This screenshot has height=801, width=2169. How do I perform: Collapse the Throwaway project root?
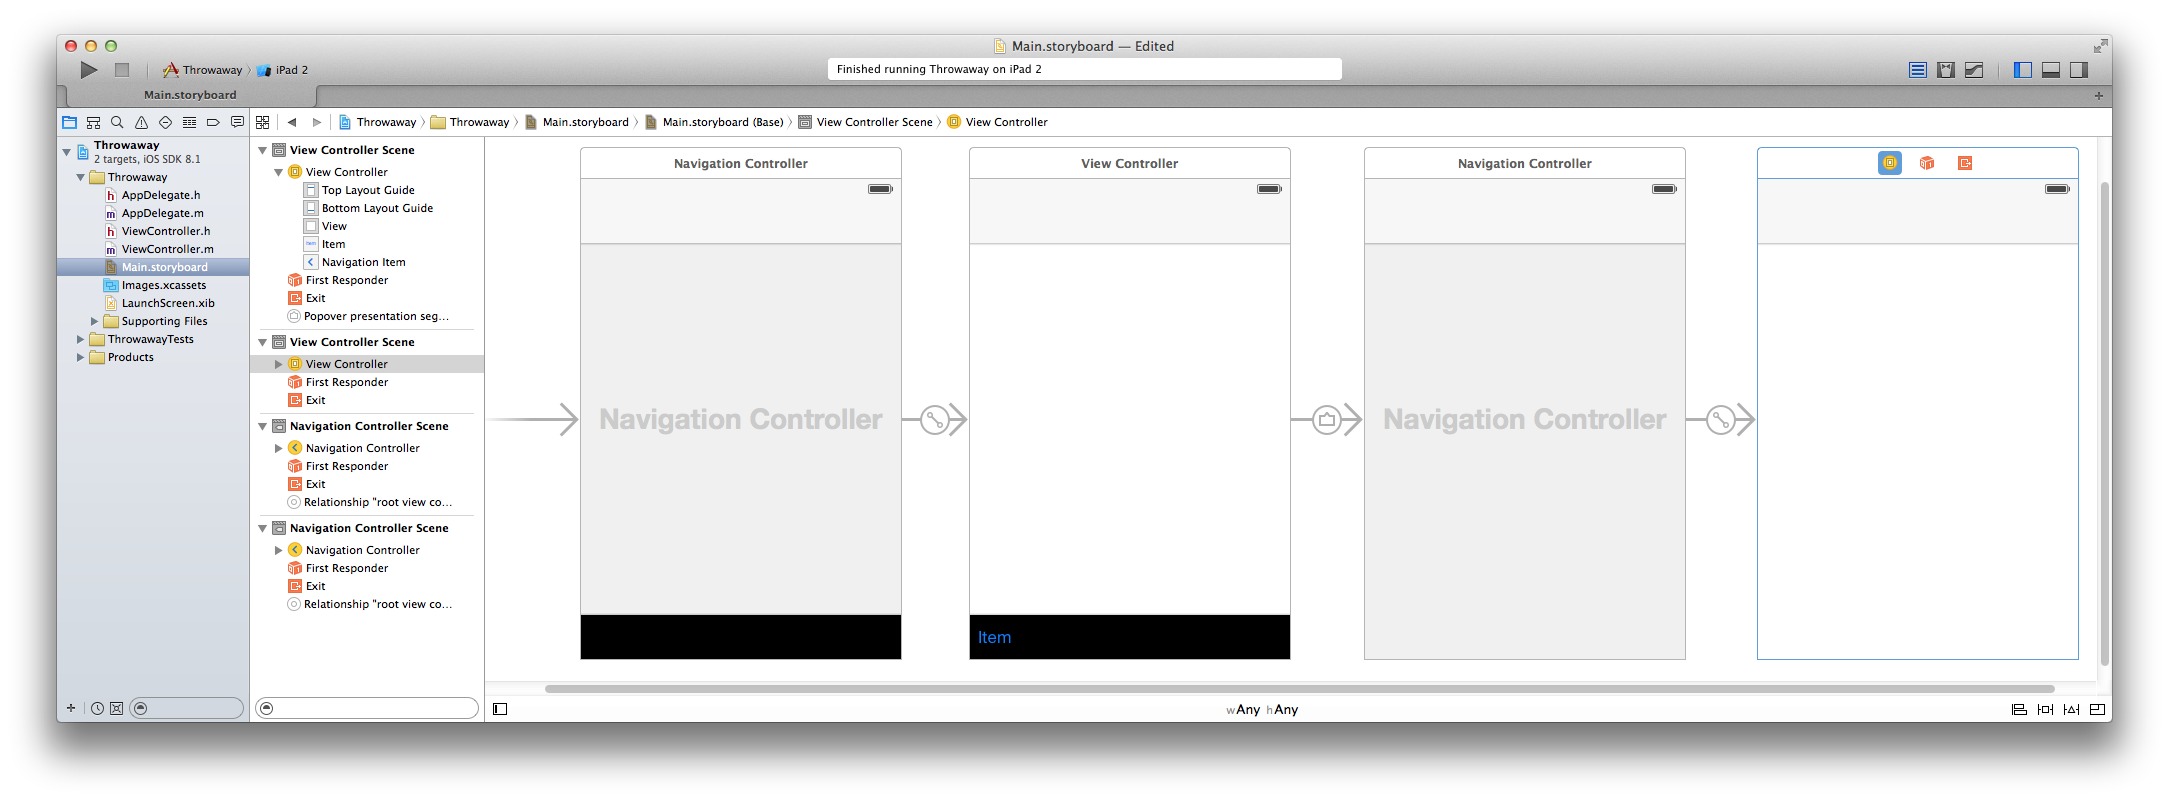coord(67,152)
